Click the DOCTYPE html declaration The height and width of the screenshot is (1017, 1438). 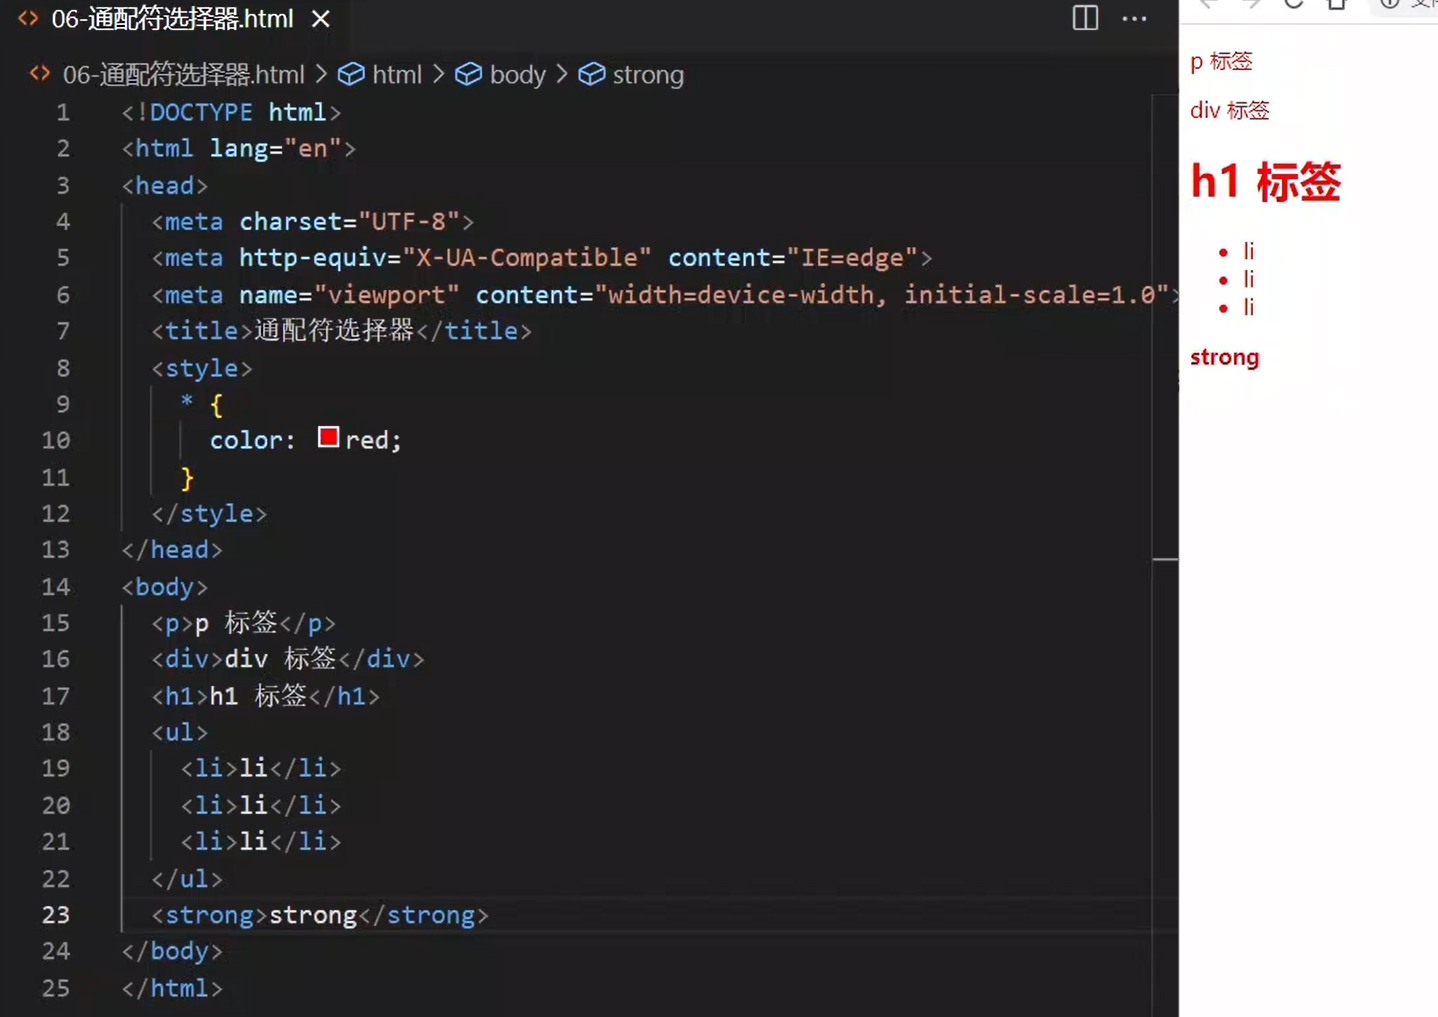pos(231,112)
